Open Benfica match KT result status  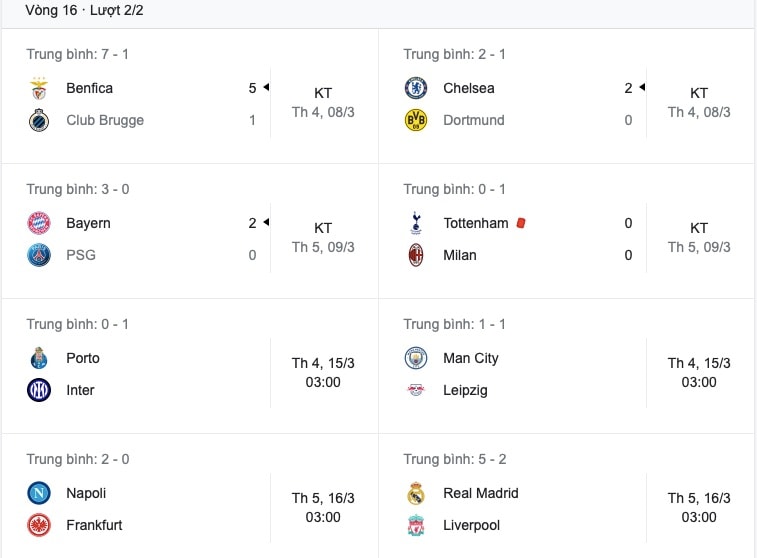(323, 93)
